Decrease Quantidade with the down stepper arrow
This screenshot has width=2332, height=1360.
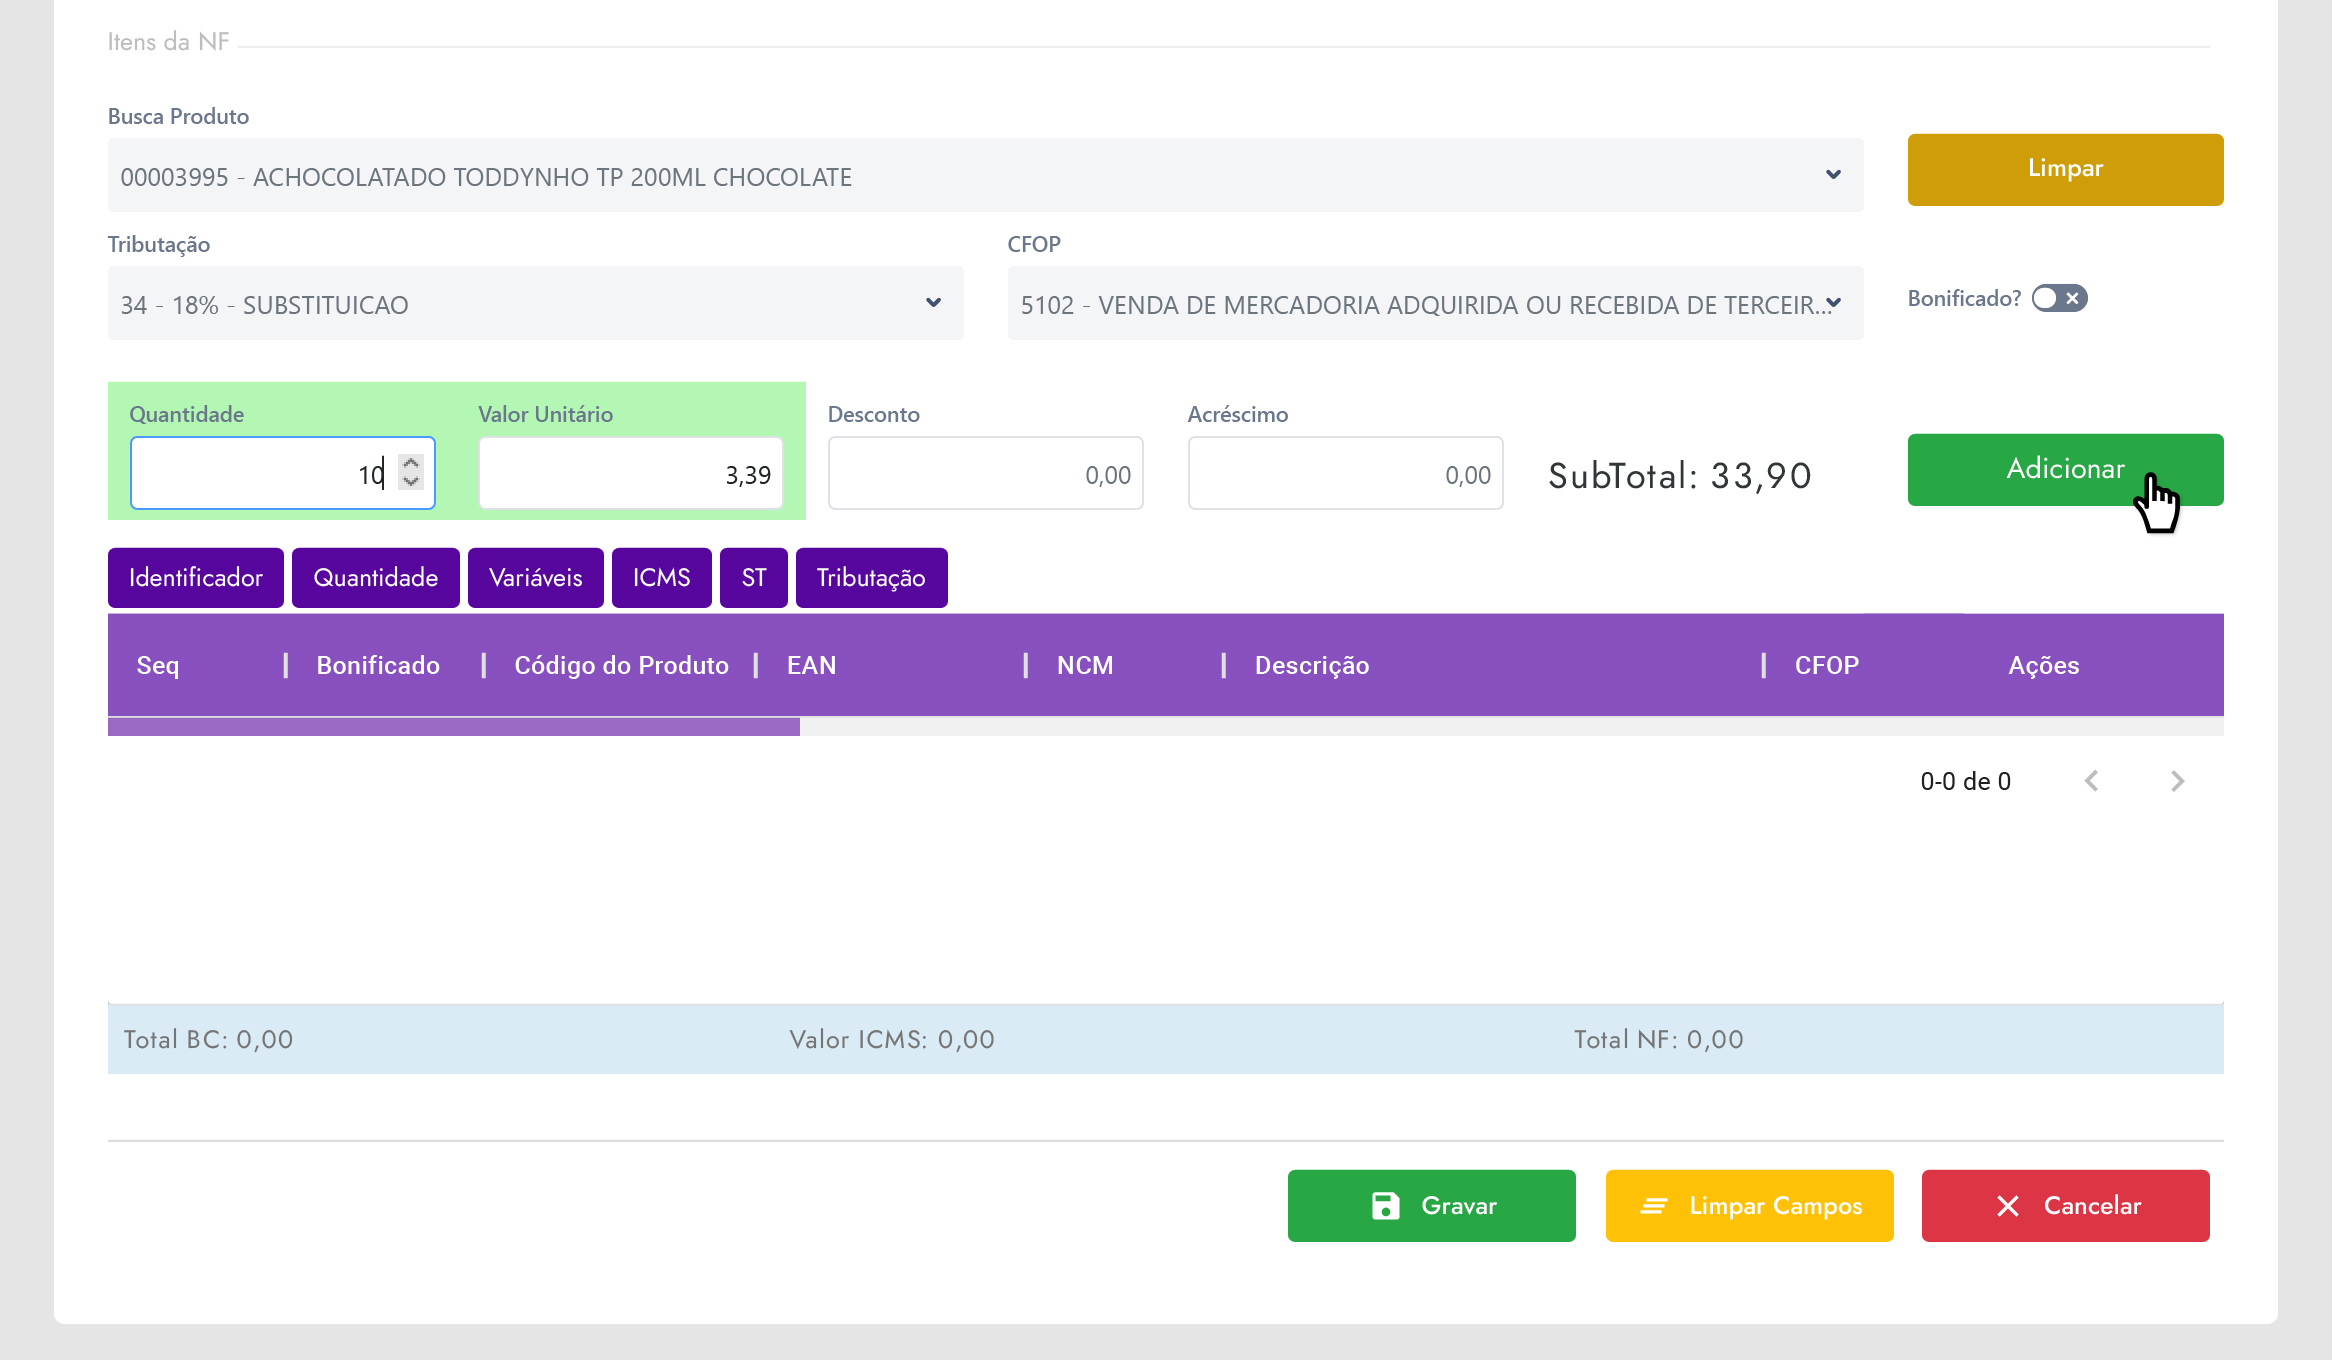[411, 482]
